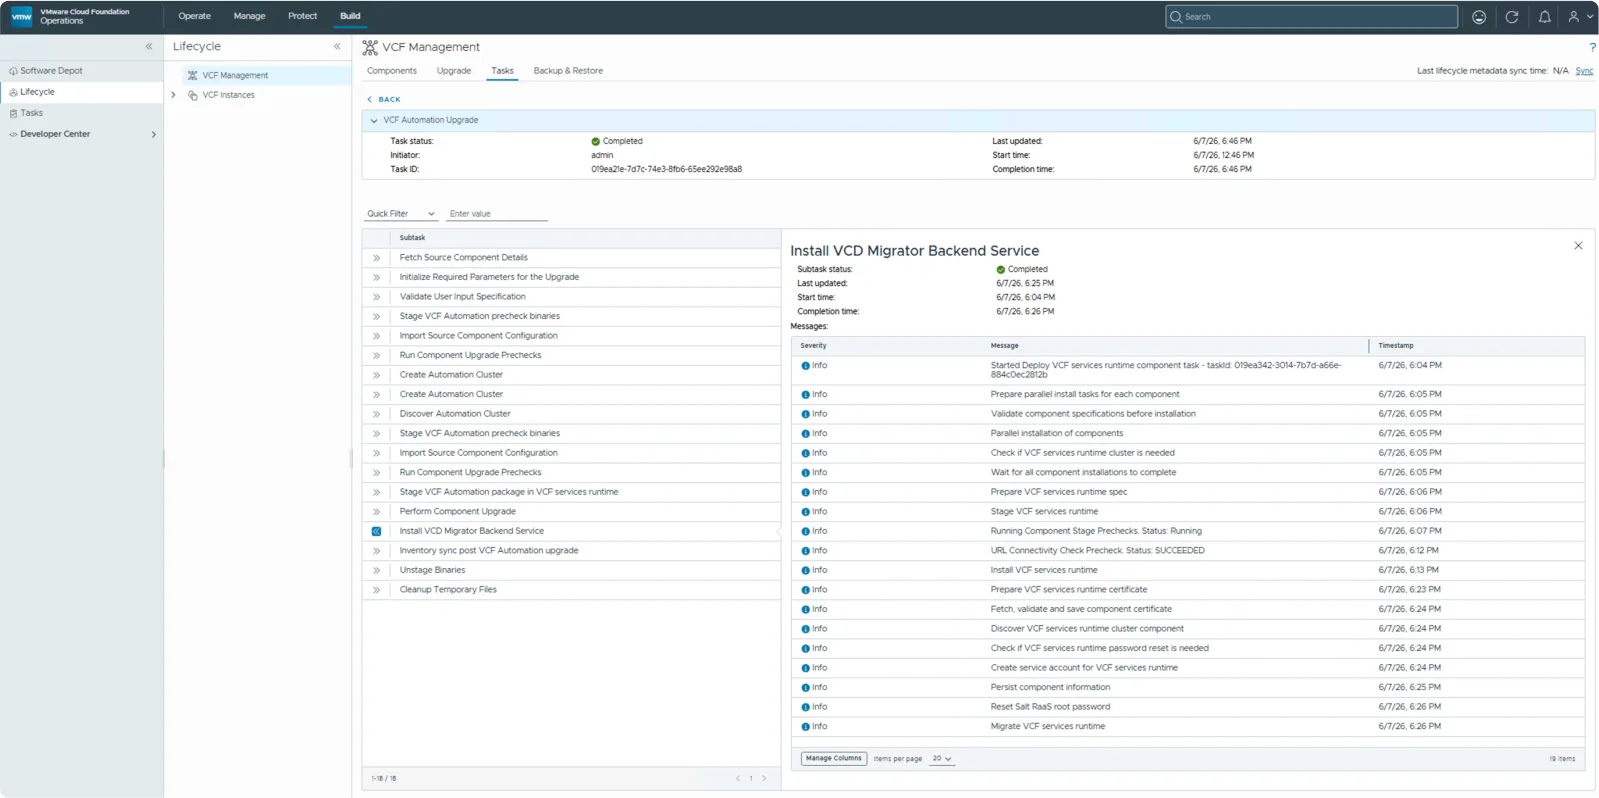The height and width of the screenshot is (798, 1599).
Task: Select the Build menu
Action: click(350, 16)
